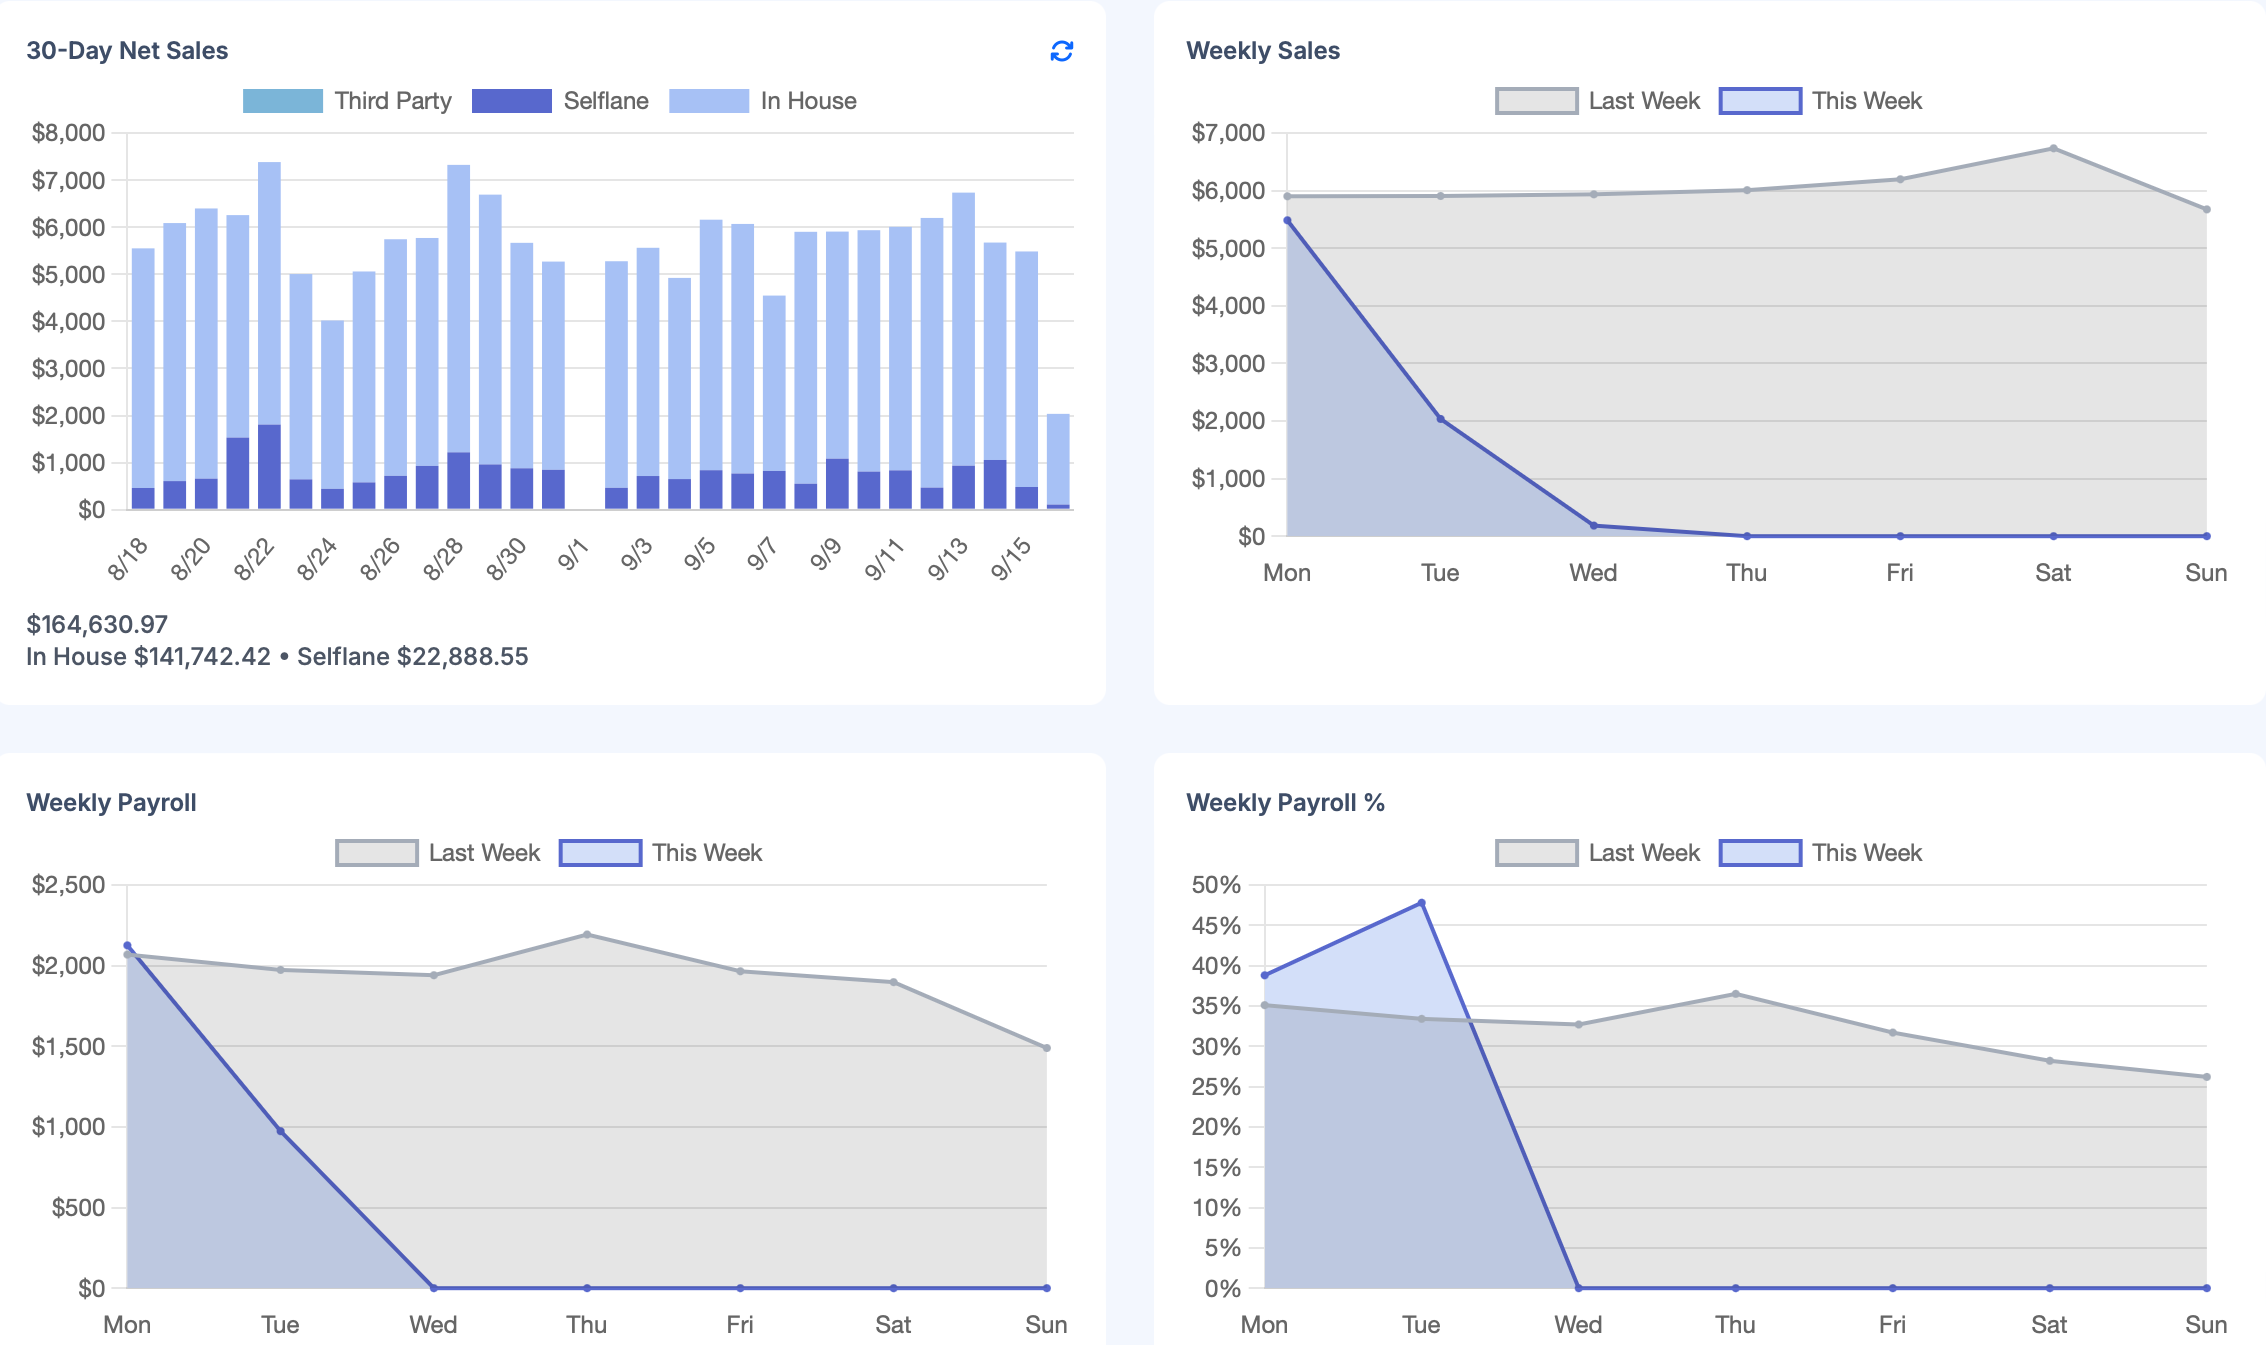Screen dimensions: 2266x1345
Task: Click the $164,630.97 total sales text
Action: [x=97, y=624]
